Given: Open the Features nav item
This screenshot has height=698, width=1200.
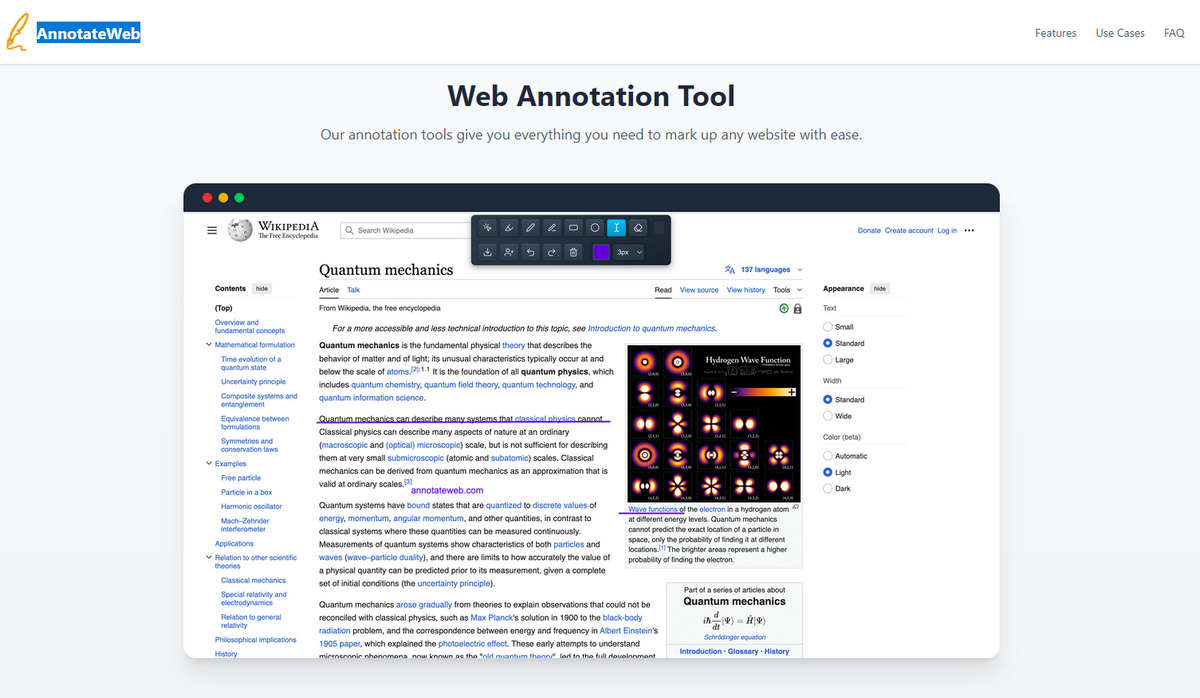Looking at the screenshot, I should 1056,33.
